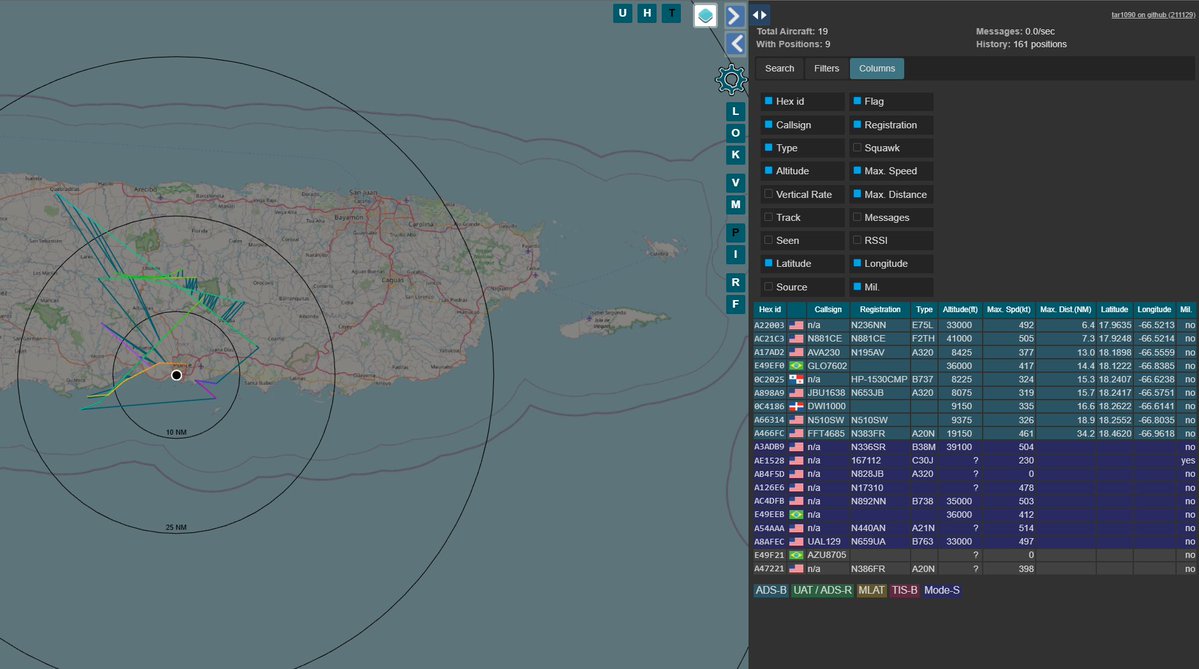Enable Track column checkbox
This screenshot has width=1199, height=669.
click(x=768, y=217)
